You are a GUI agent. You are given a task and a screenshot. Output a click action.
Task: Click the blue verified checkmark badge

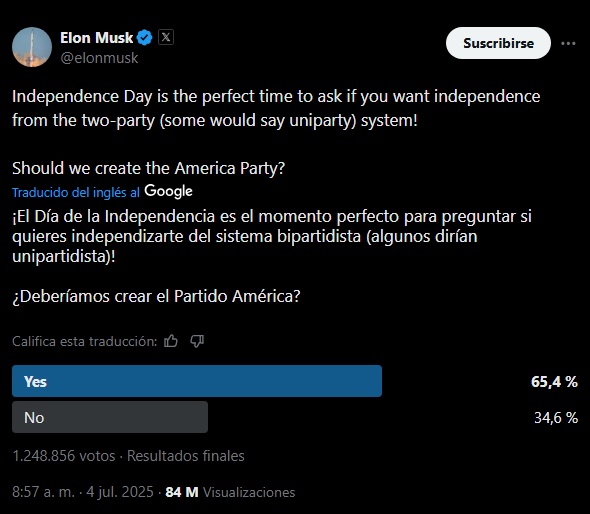[144, 37]
